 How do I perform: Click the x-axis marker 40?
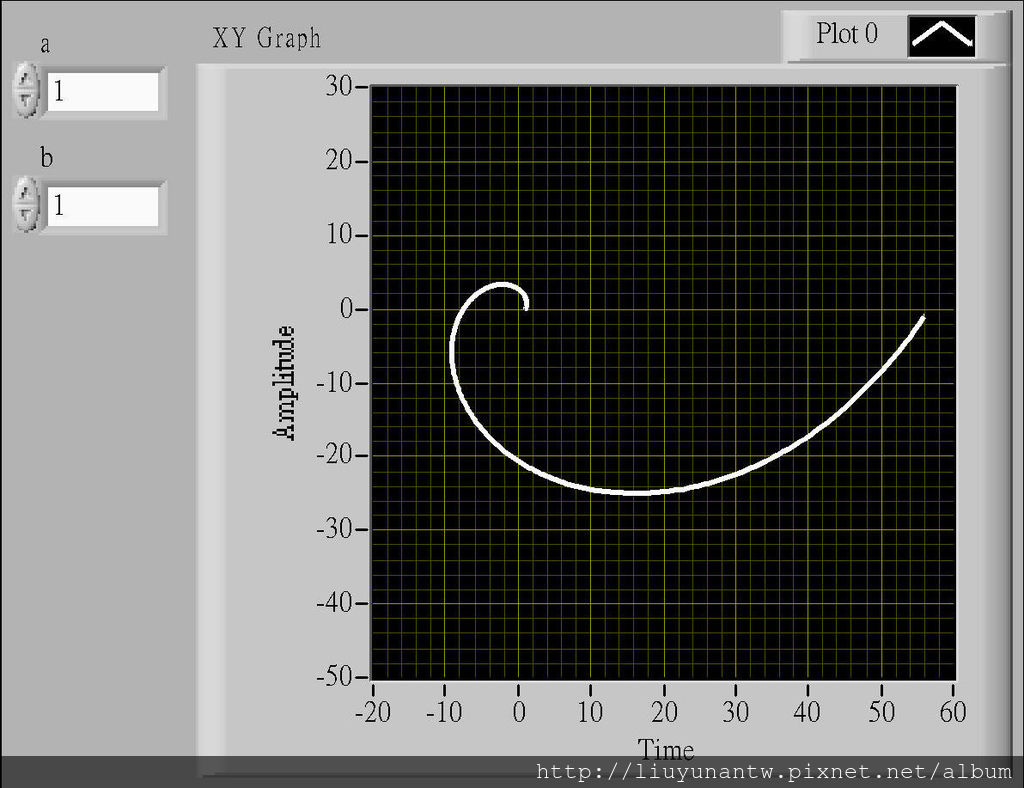pos(807,712)
